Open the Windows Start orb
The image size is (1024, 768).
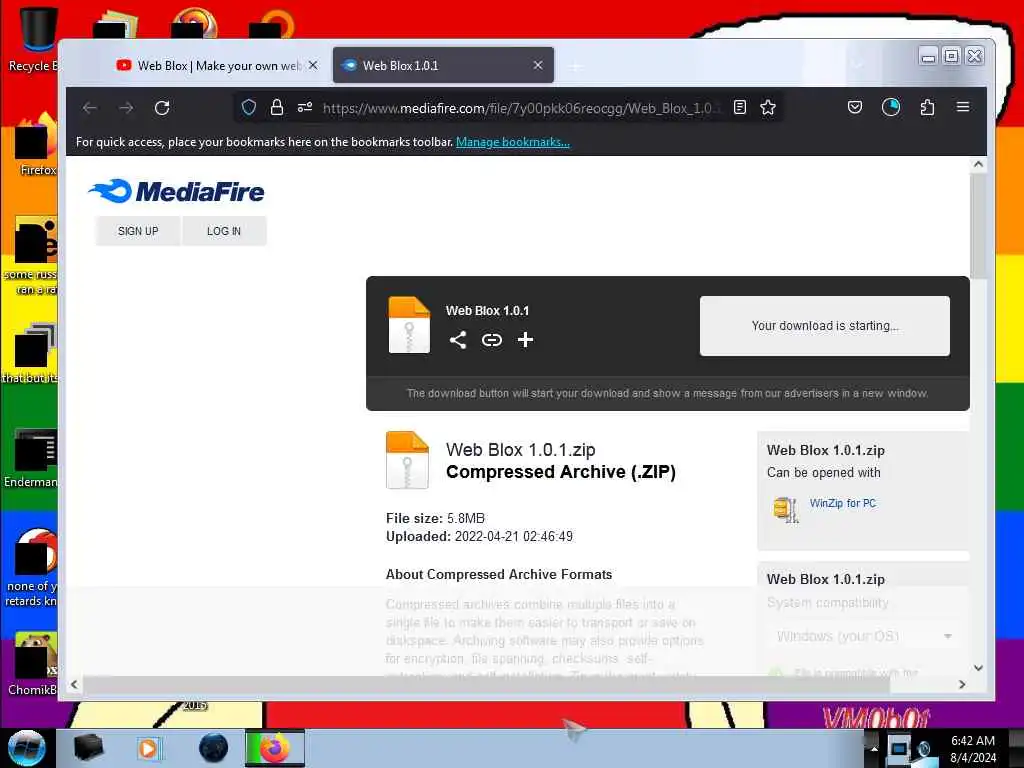tap(27, 748)
